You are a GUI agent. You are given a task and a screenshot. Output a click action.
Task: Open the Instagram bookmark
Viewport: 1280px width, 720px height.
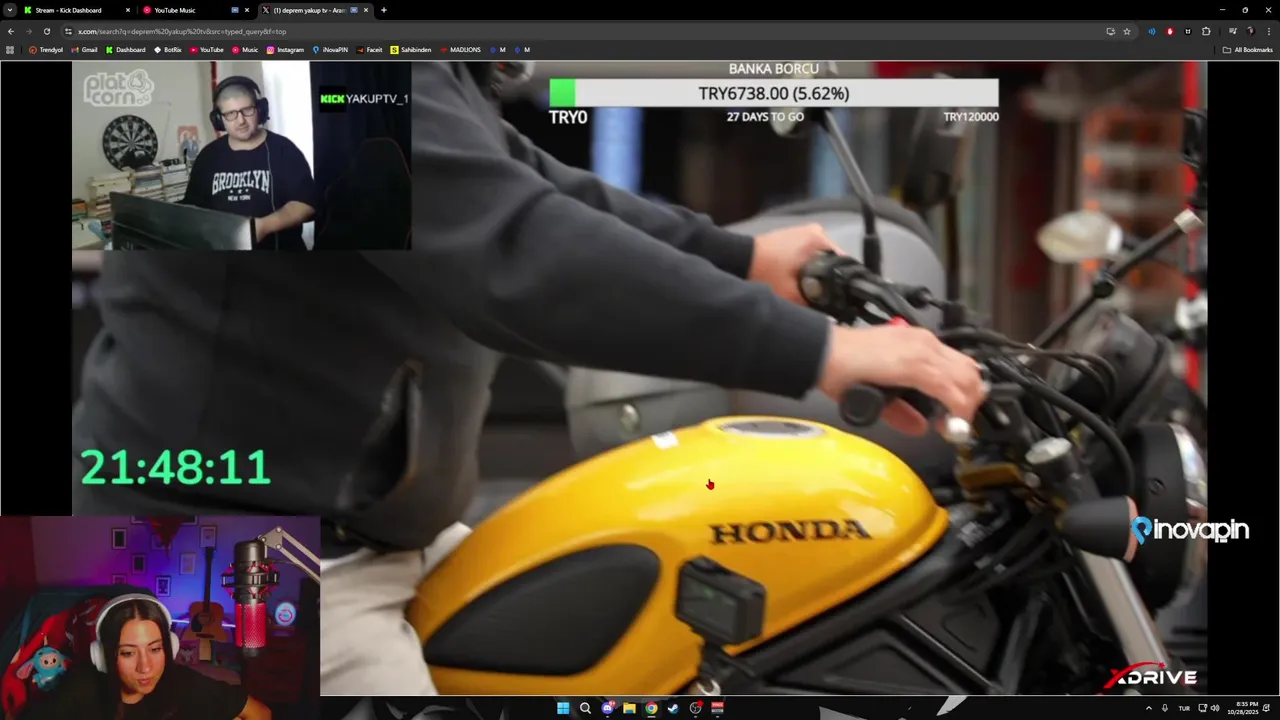pyautogui.click(x=285, y=49)
